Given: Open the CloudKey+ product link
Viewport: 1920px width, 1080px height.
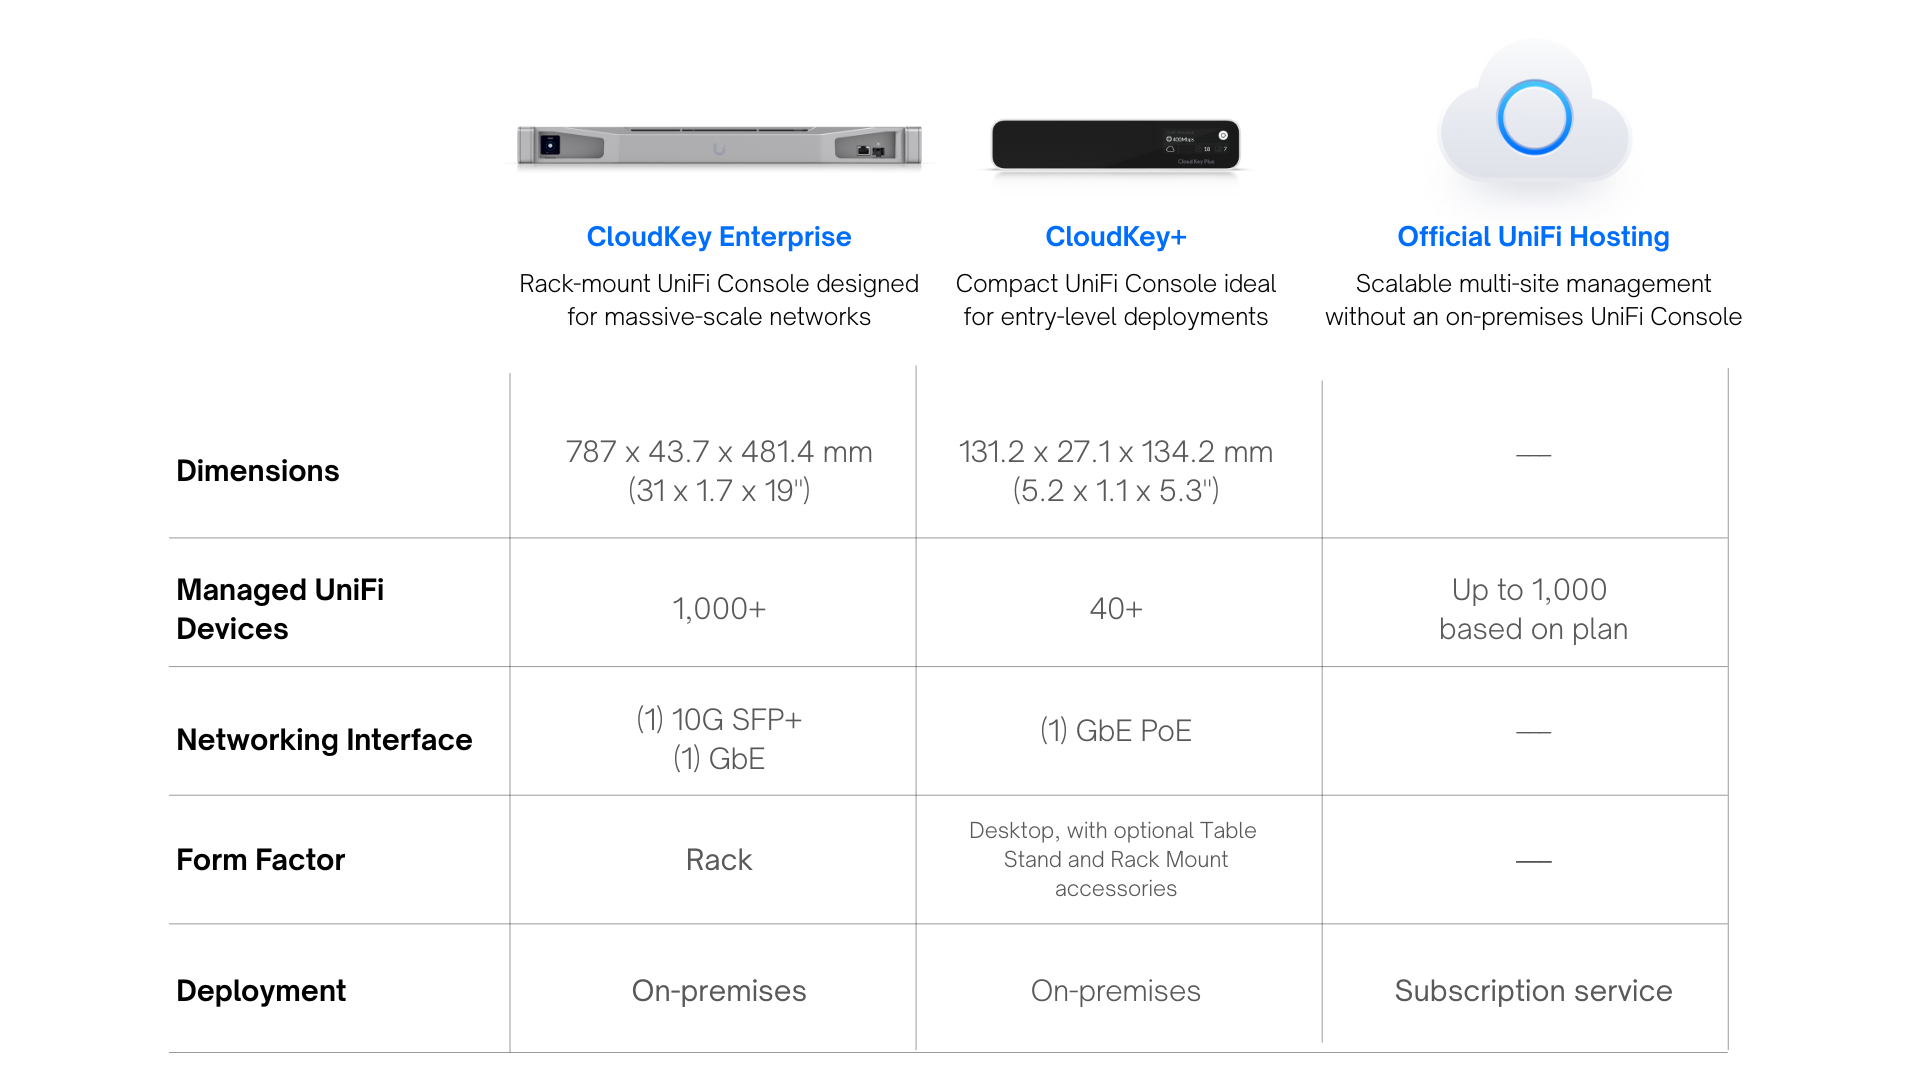Looking at the screenshot, I should click(x=1115, y=237).
